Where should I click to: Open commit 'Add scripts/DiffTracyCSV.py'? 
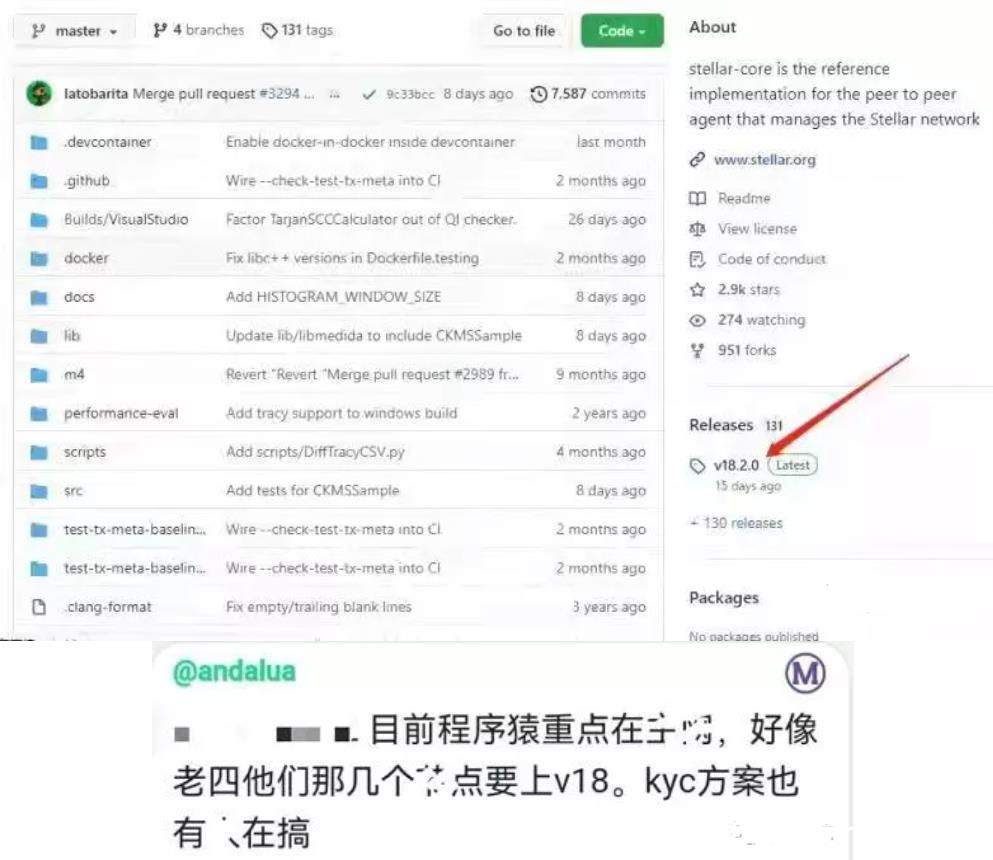point(315,452)
